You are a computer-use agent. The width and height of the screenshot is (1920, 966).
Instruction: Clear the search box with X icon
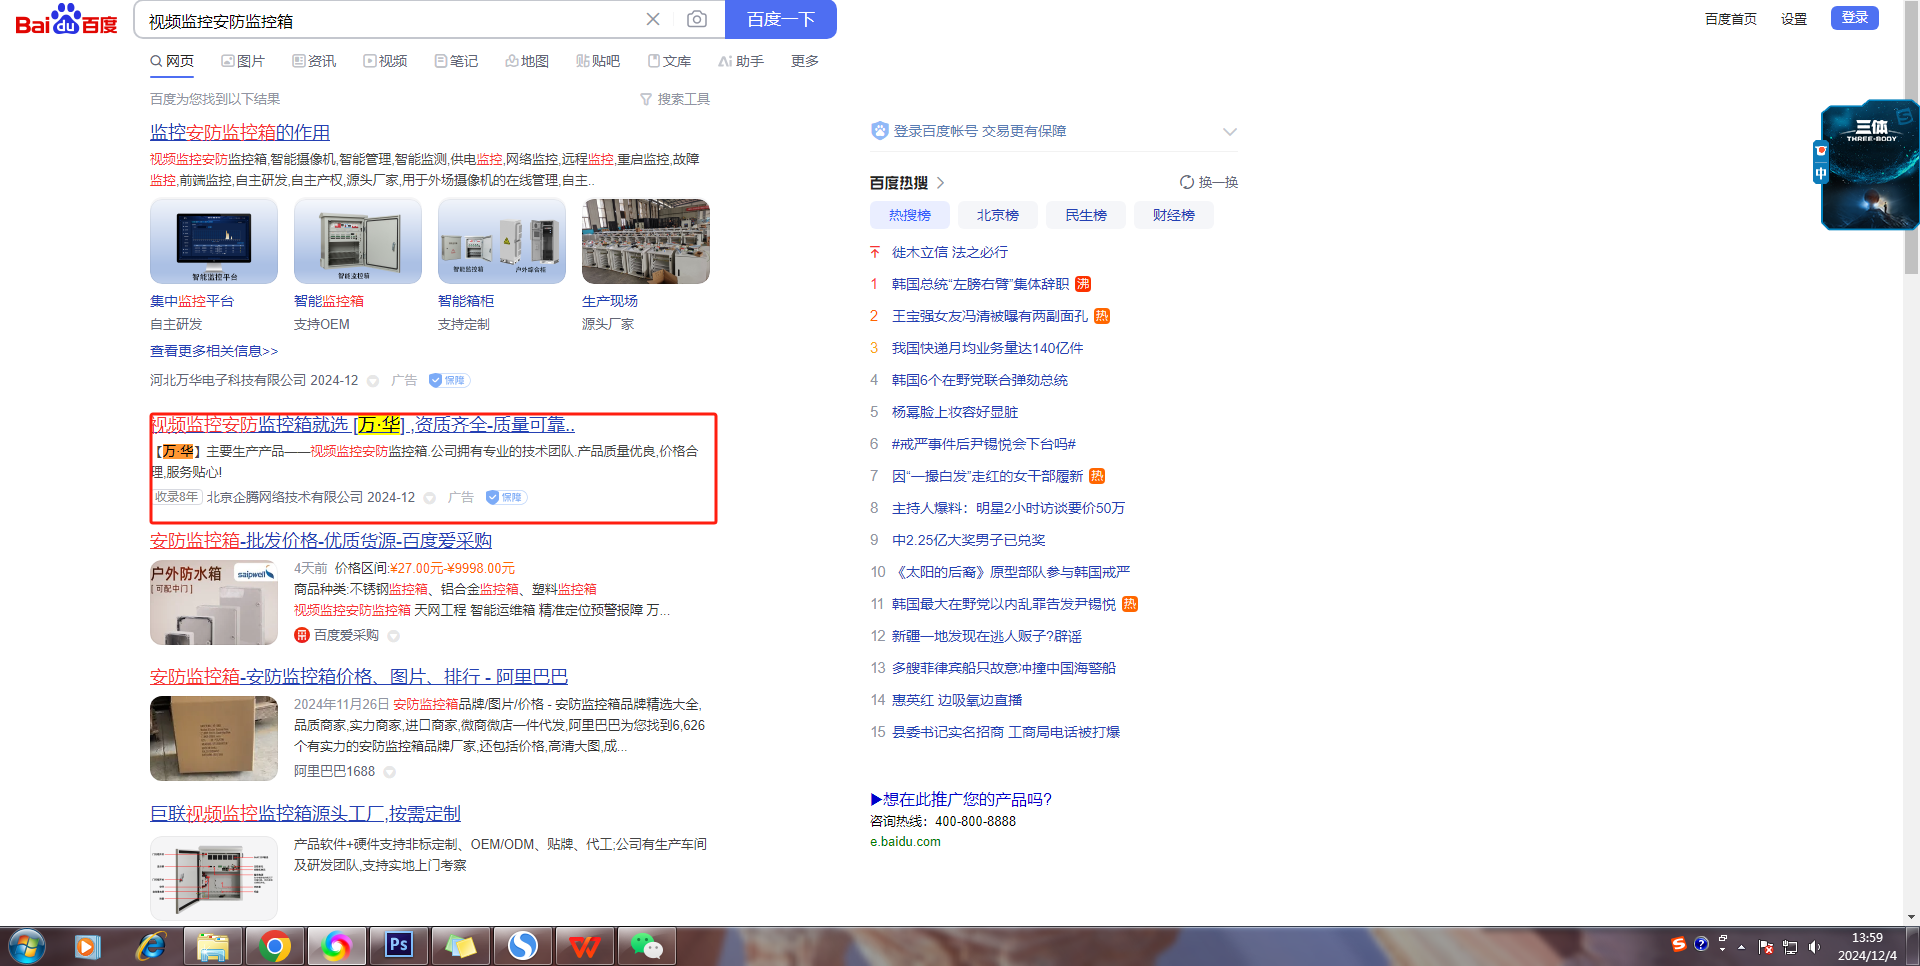point(653,19)
